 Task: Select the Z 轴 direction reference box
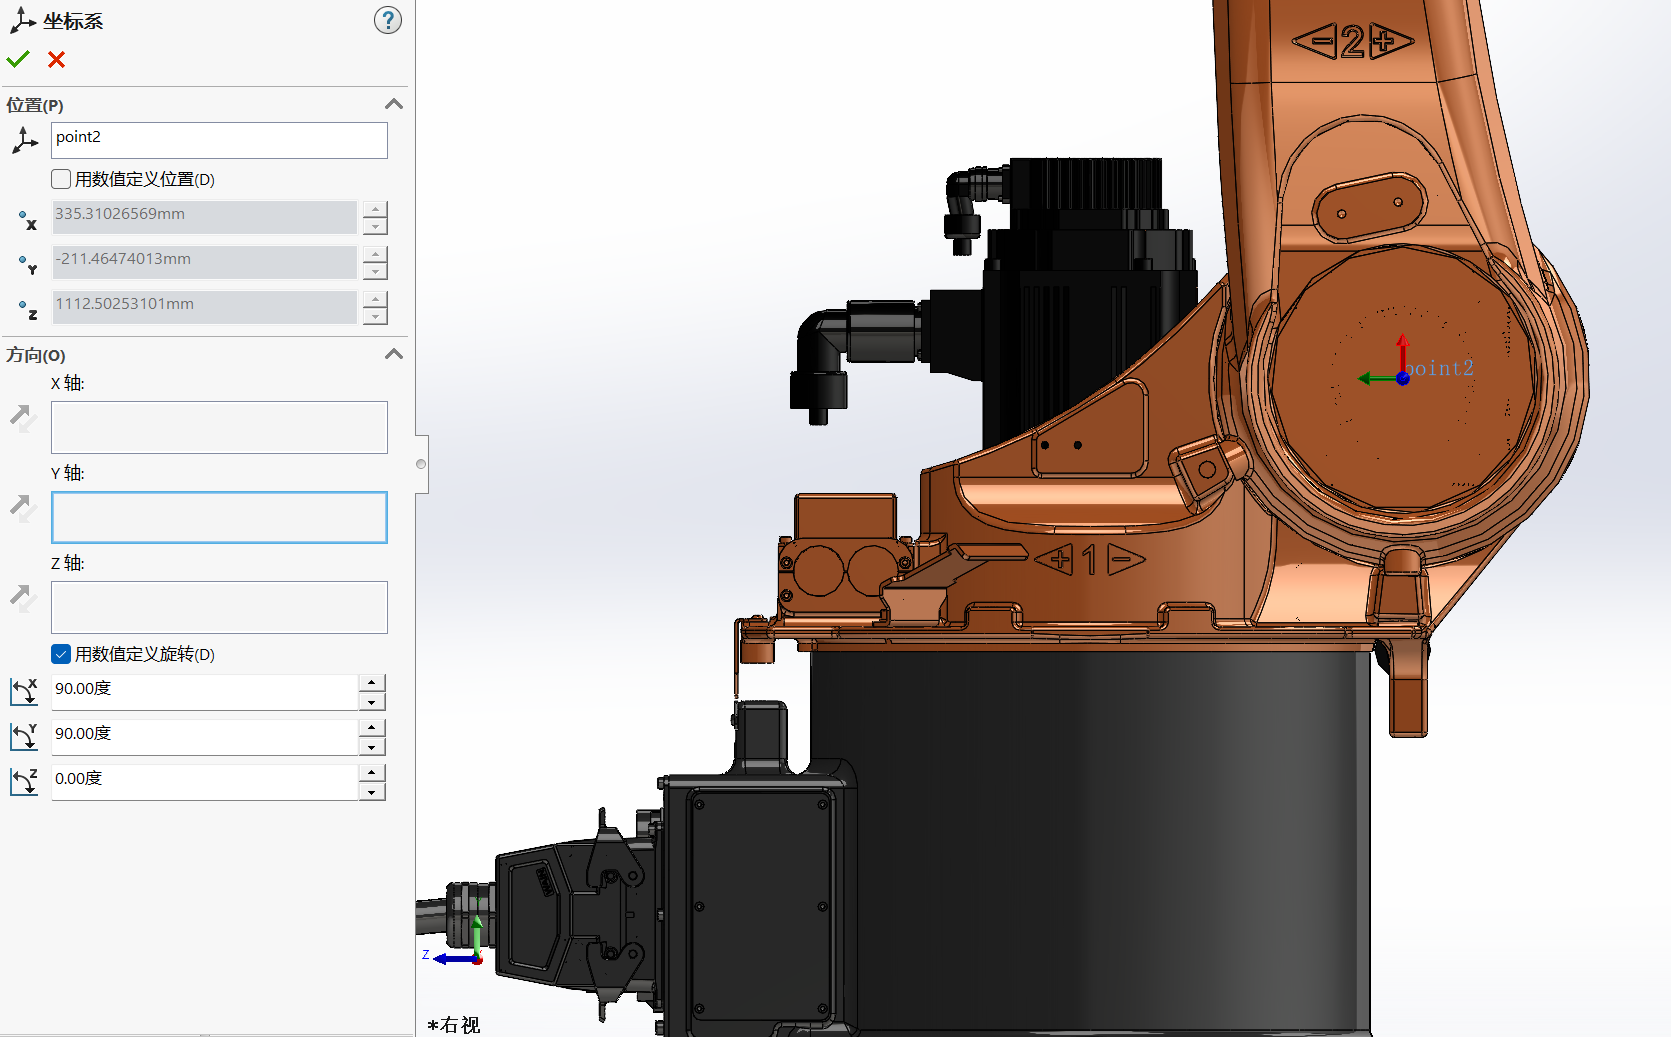tap(219, 607)
